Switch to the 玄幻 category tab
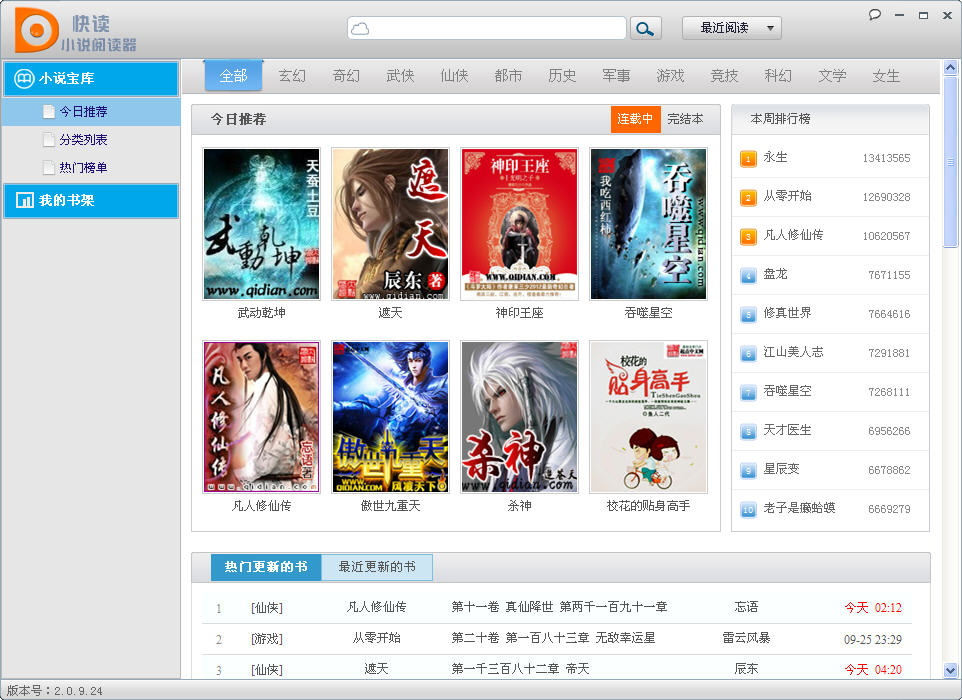962x700 pixels. 292,75
